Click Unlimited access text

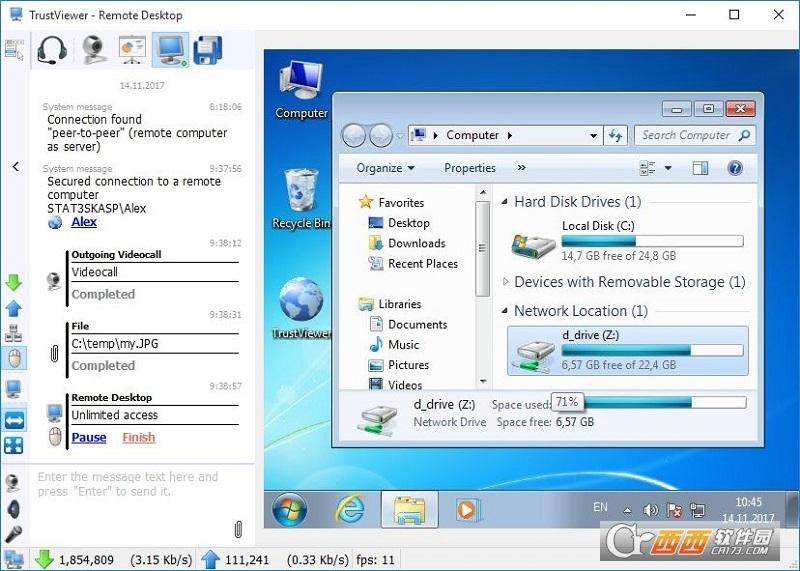click(x=114, y=415)
